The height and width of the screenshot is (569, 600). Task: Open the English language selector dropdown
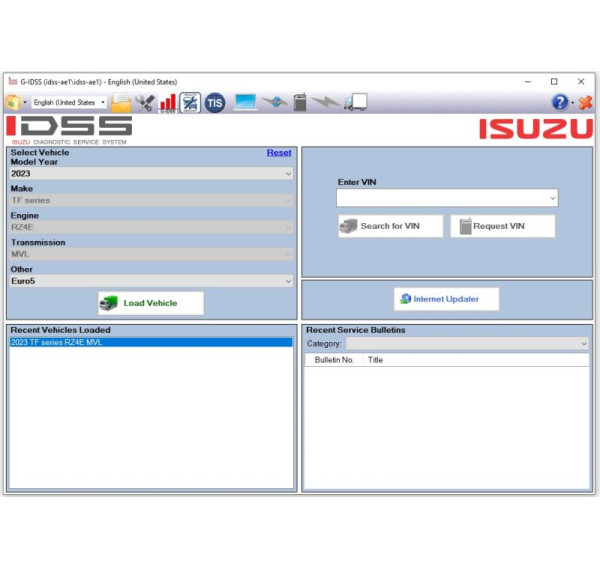coord(69,102)
